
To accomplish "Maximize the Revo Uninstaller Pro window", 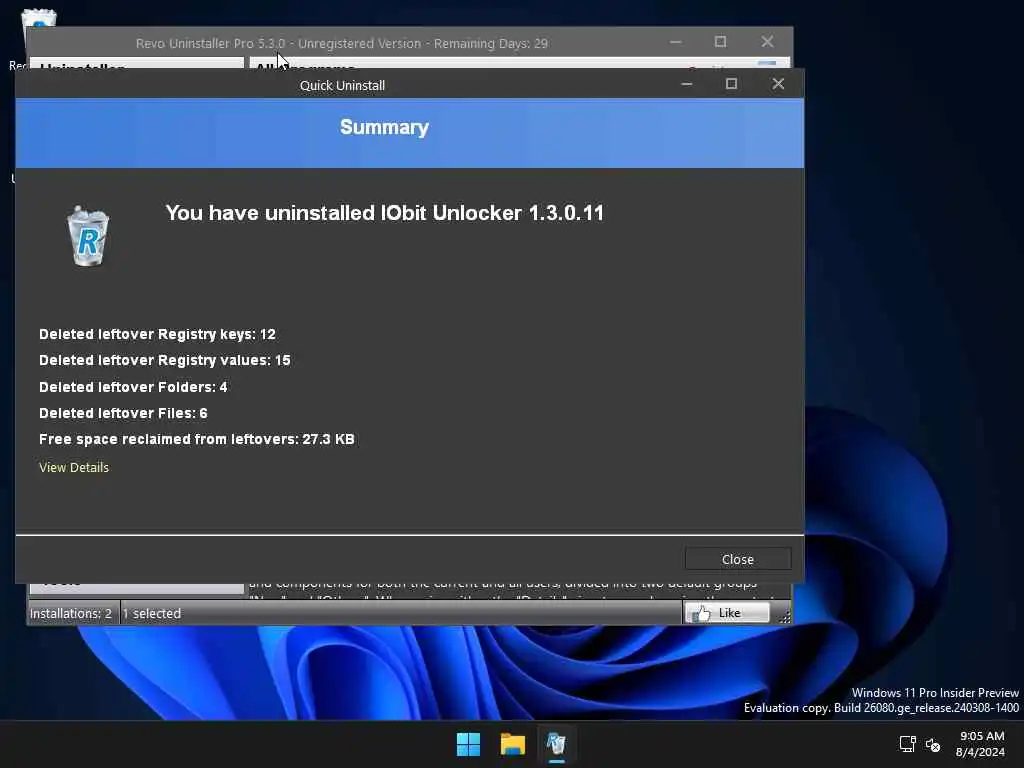I will tap(720, 42).
